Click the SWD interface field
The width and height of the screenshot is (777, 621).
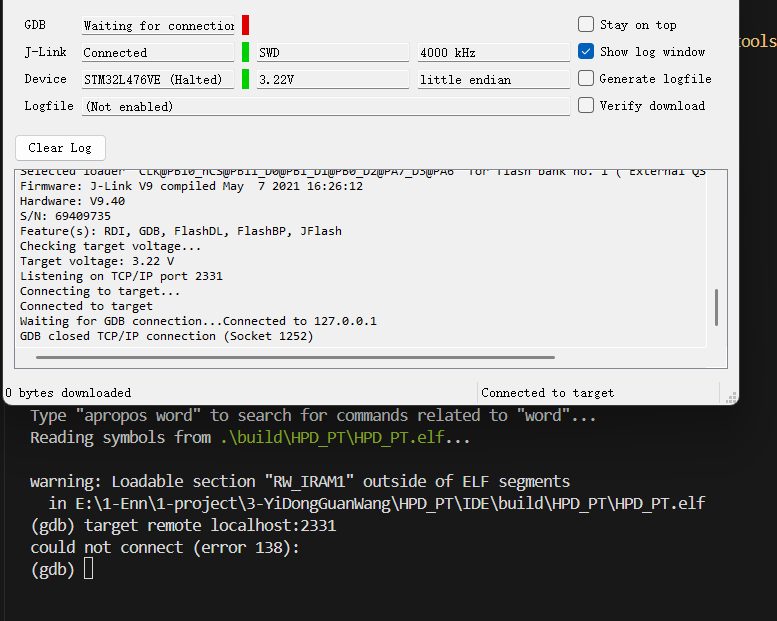click(x=332, y=53)
